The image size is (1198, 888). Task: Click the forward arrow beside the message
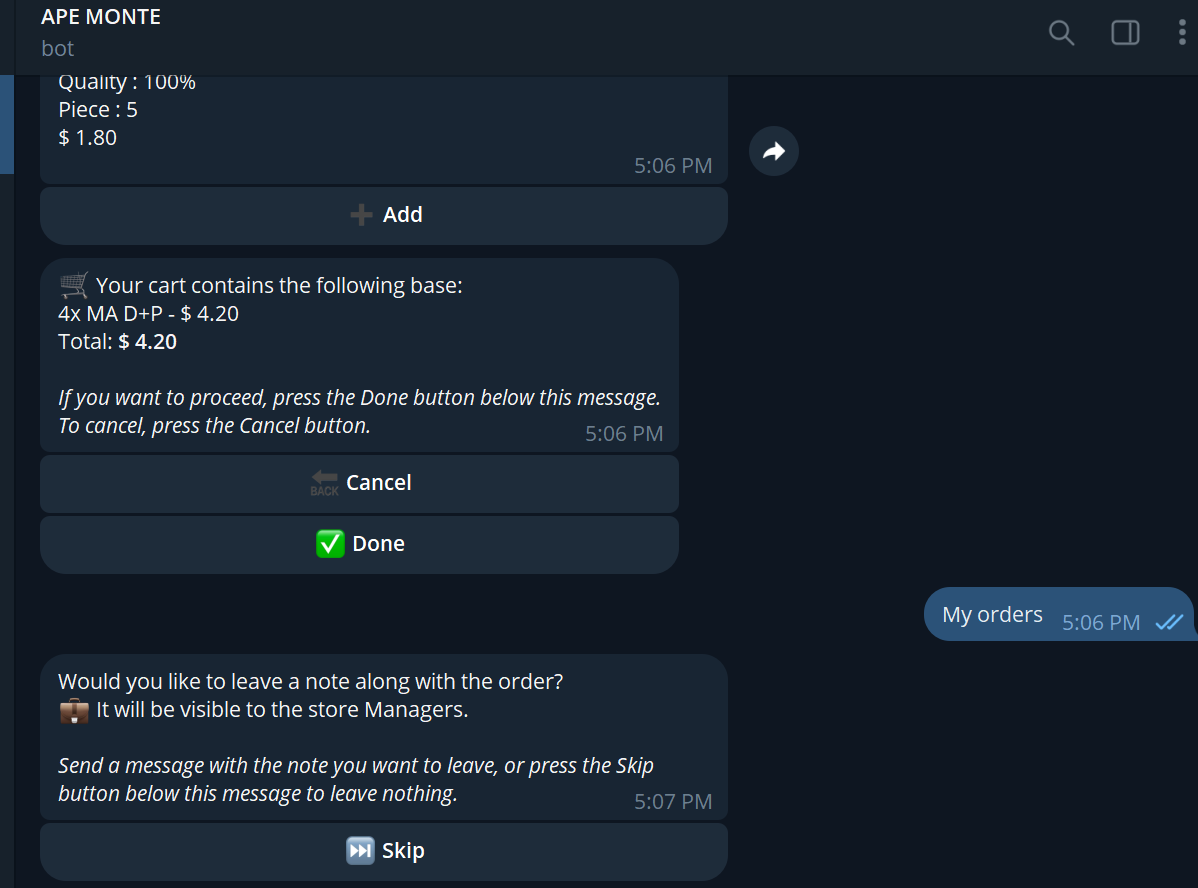(773, 151)
